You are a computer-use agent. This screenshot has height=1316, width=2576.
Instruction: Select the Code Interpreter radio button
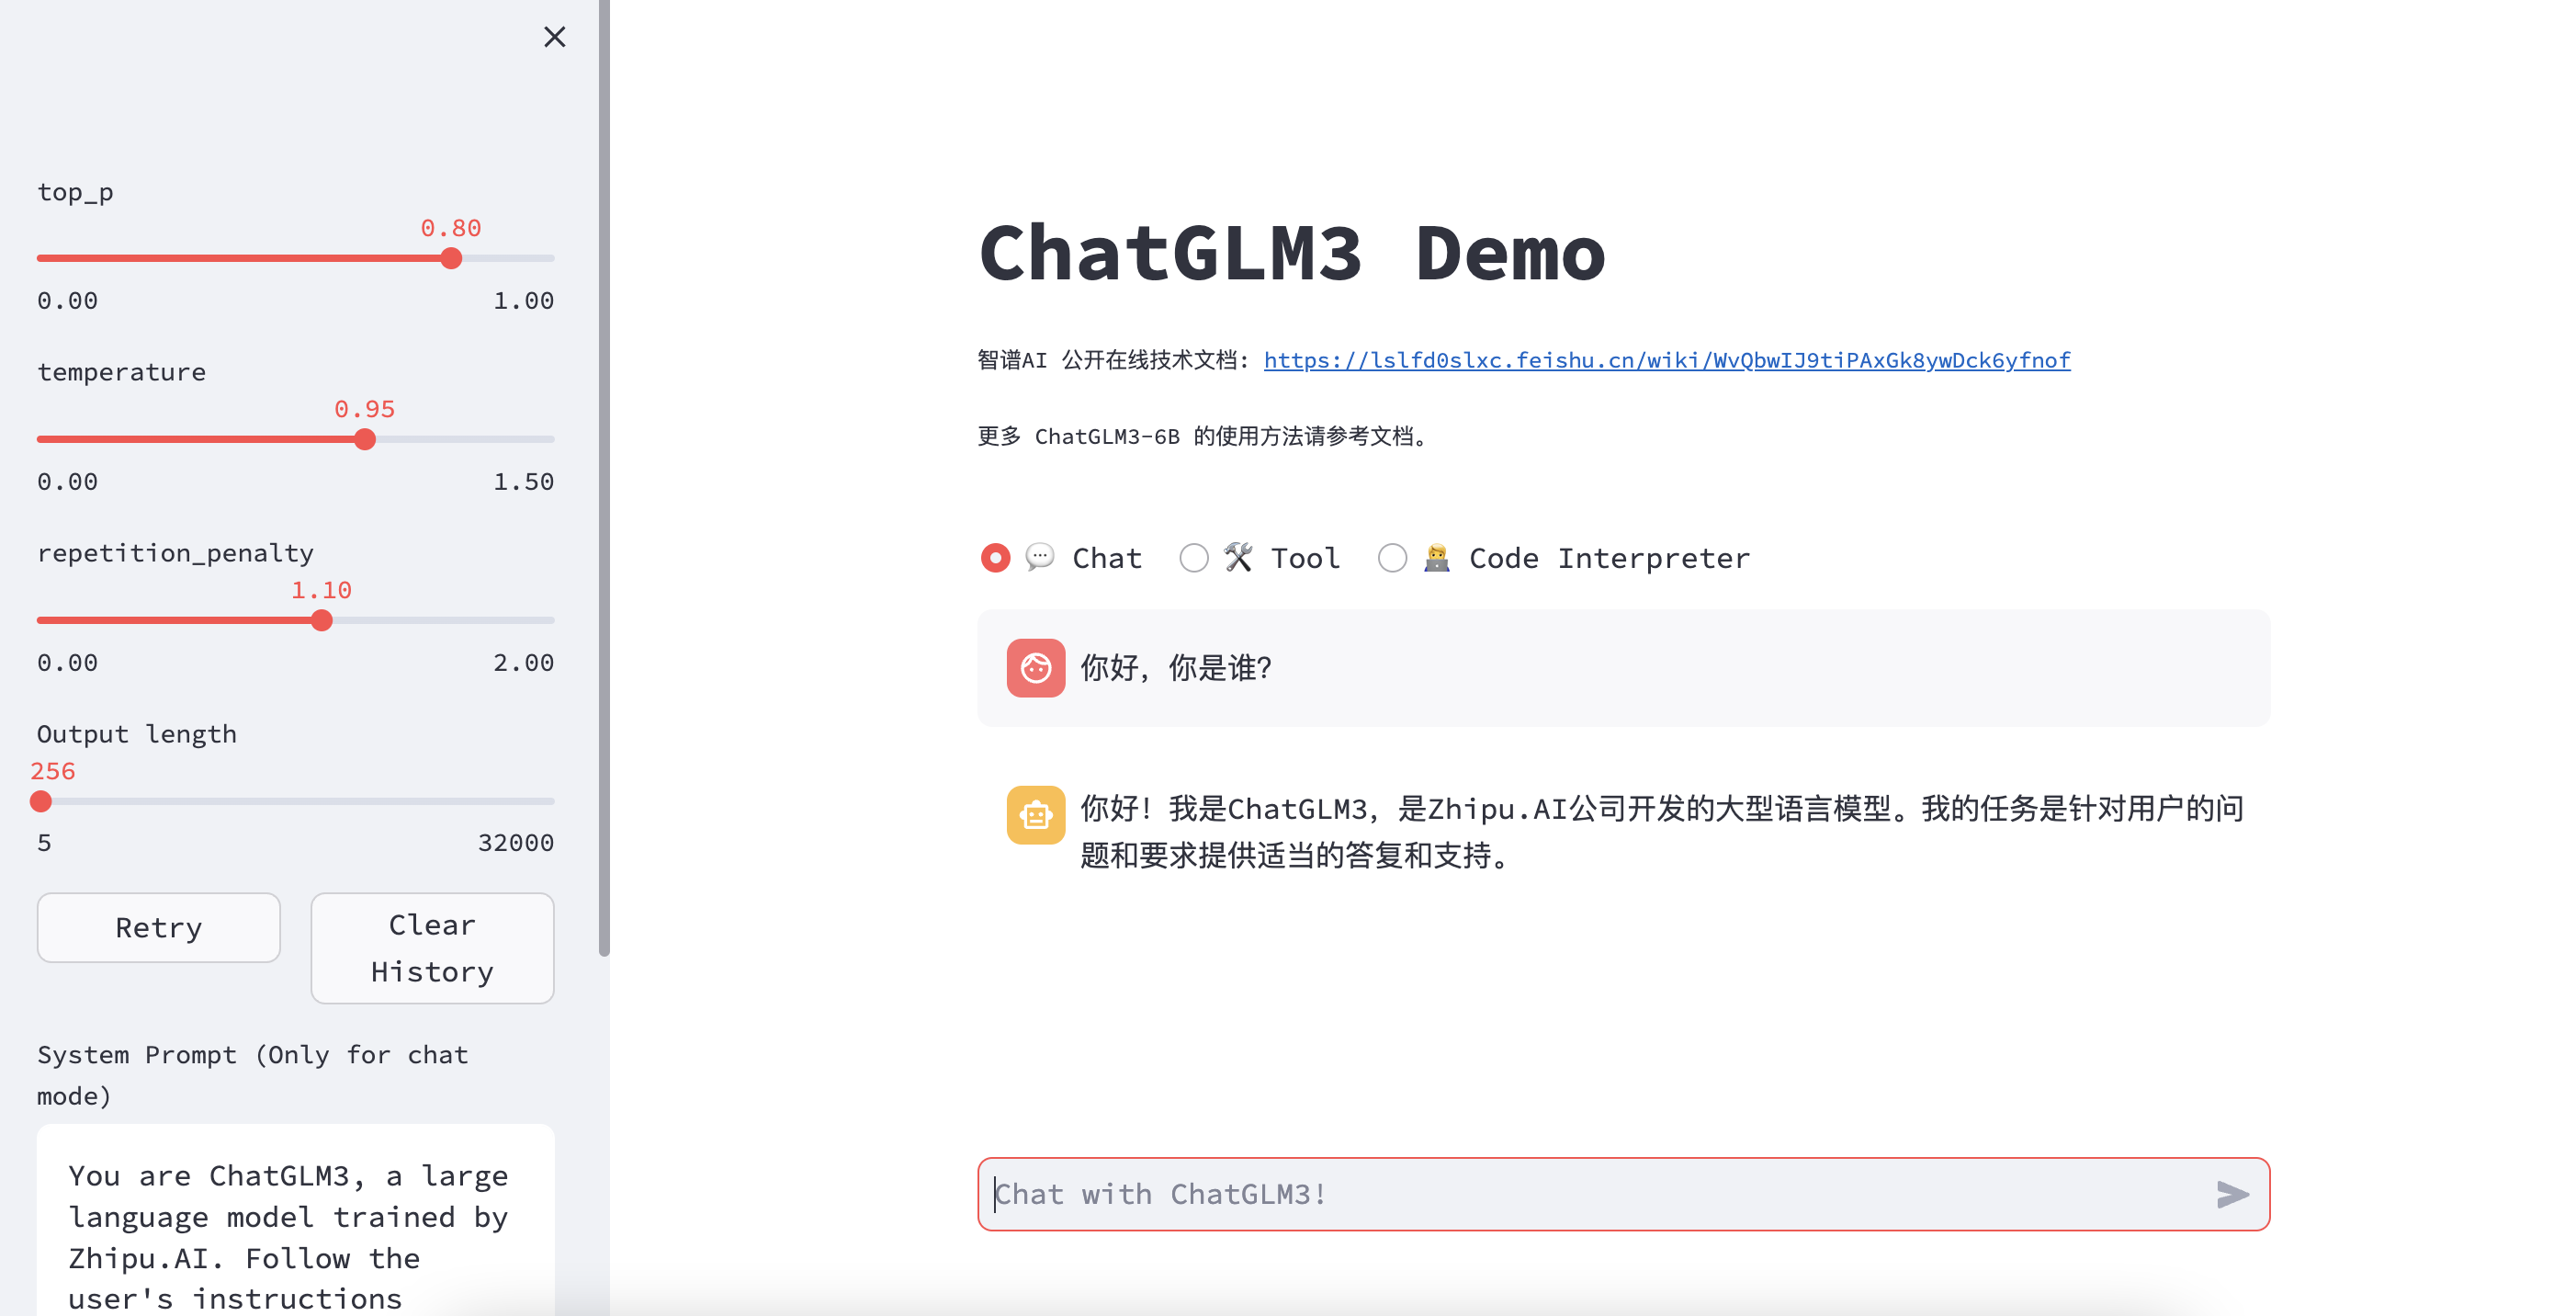tap(1392, 558)
